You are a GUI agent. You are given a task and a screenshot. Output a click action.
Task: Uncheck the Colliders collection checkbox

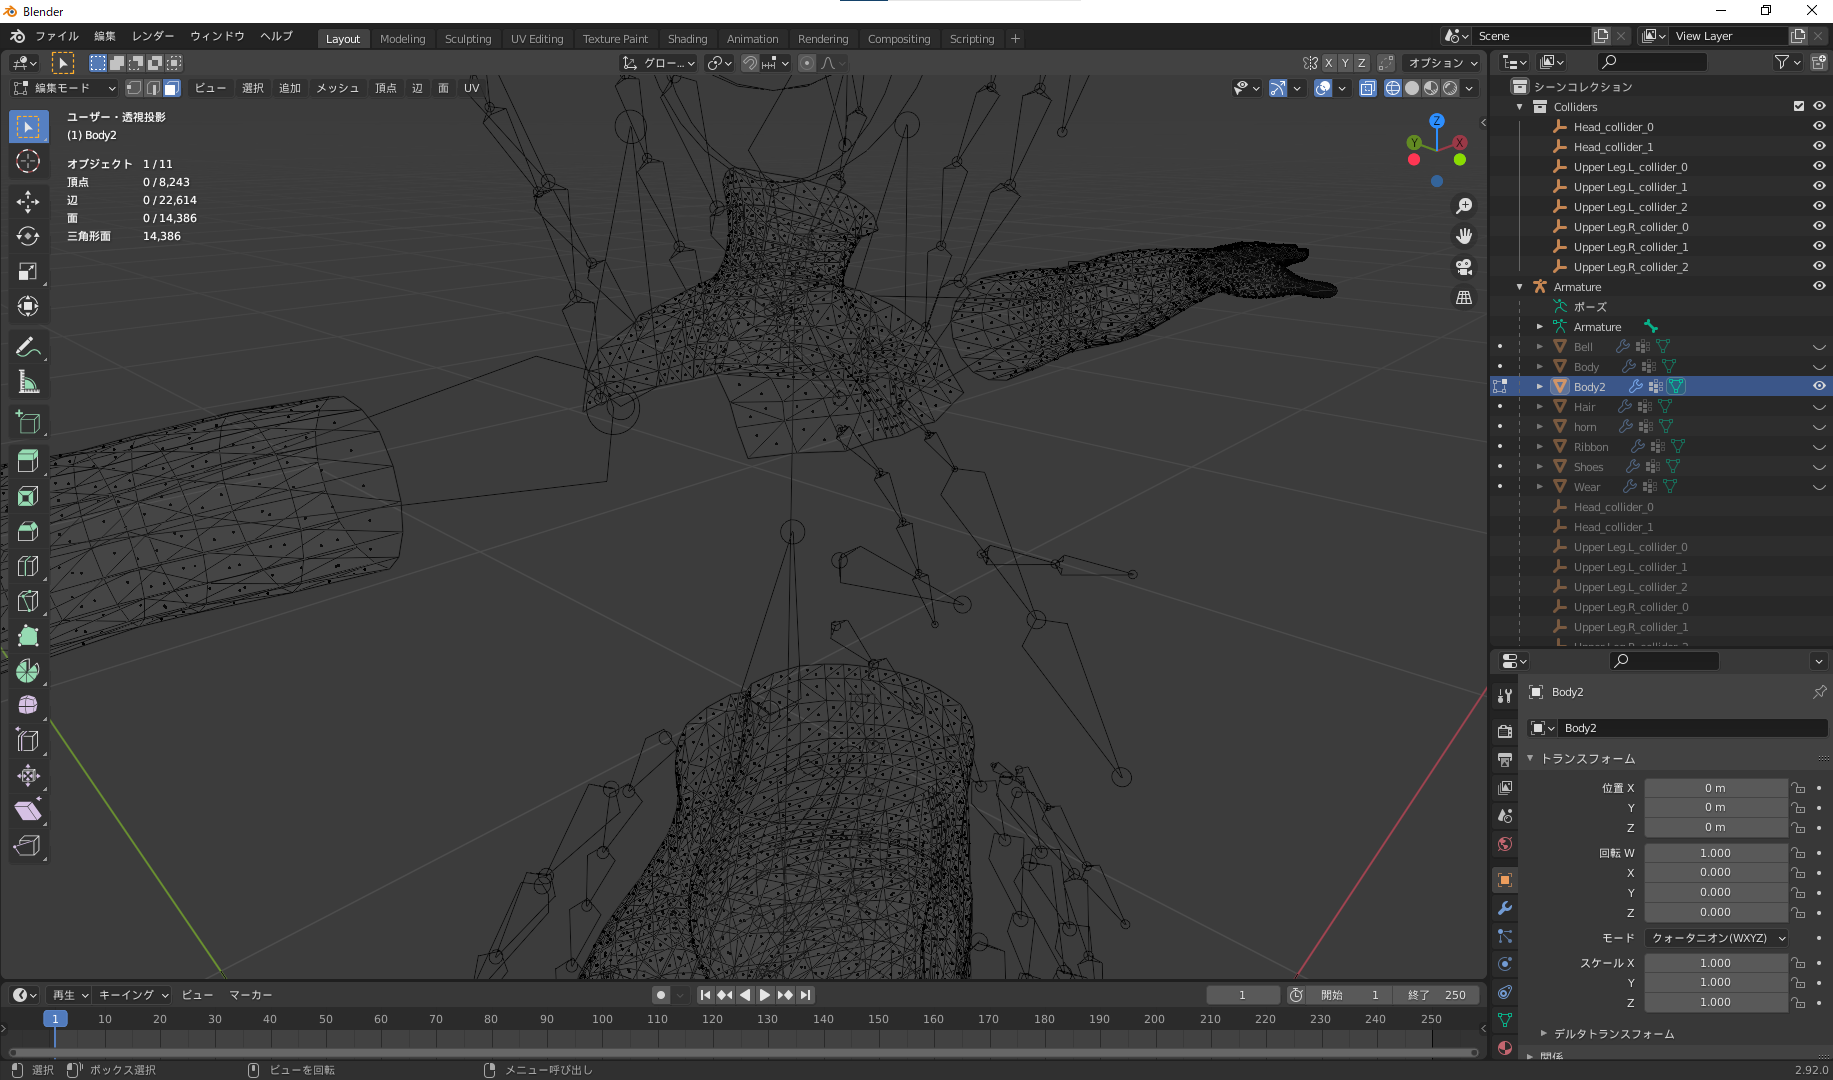pyautogui.click(x=1799, y=107)
